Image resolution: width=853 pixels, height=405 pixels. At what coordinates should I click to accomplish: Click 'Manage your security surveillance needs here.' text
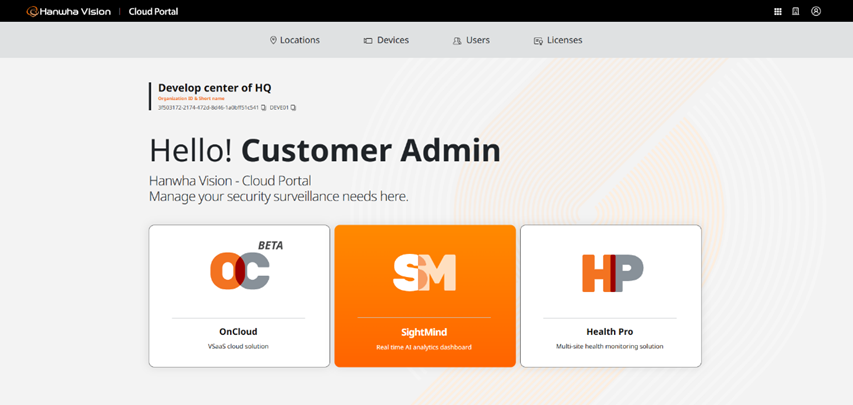(279, 197)
